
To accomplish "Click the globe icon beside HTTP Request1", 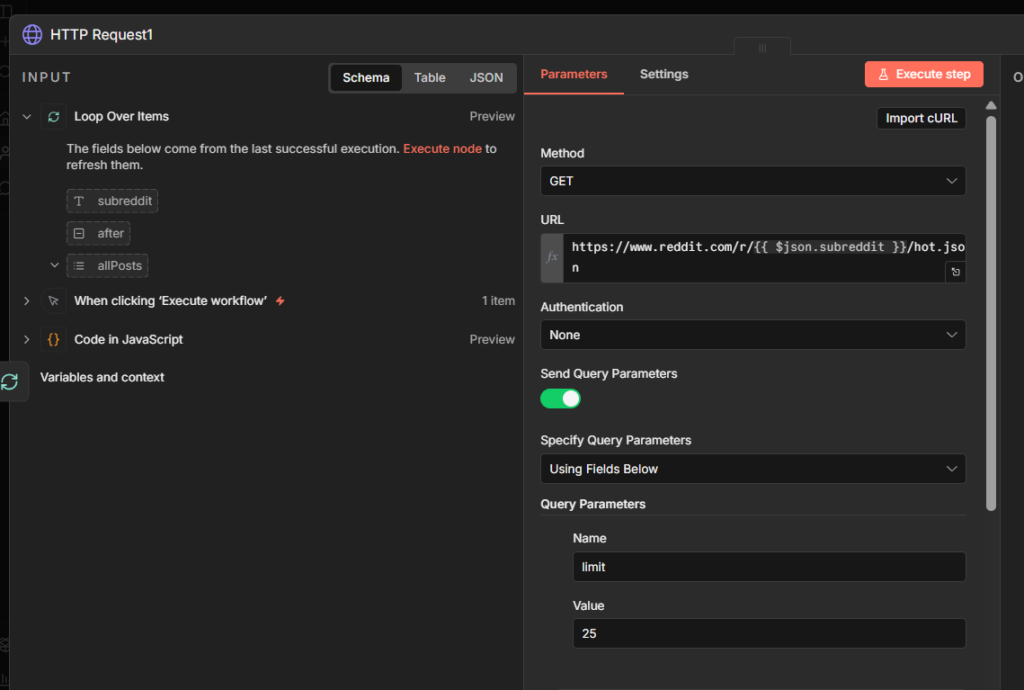I will coord(31,34).
